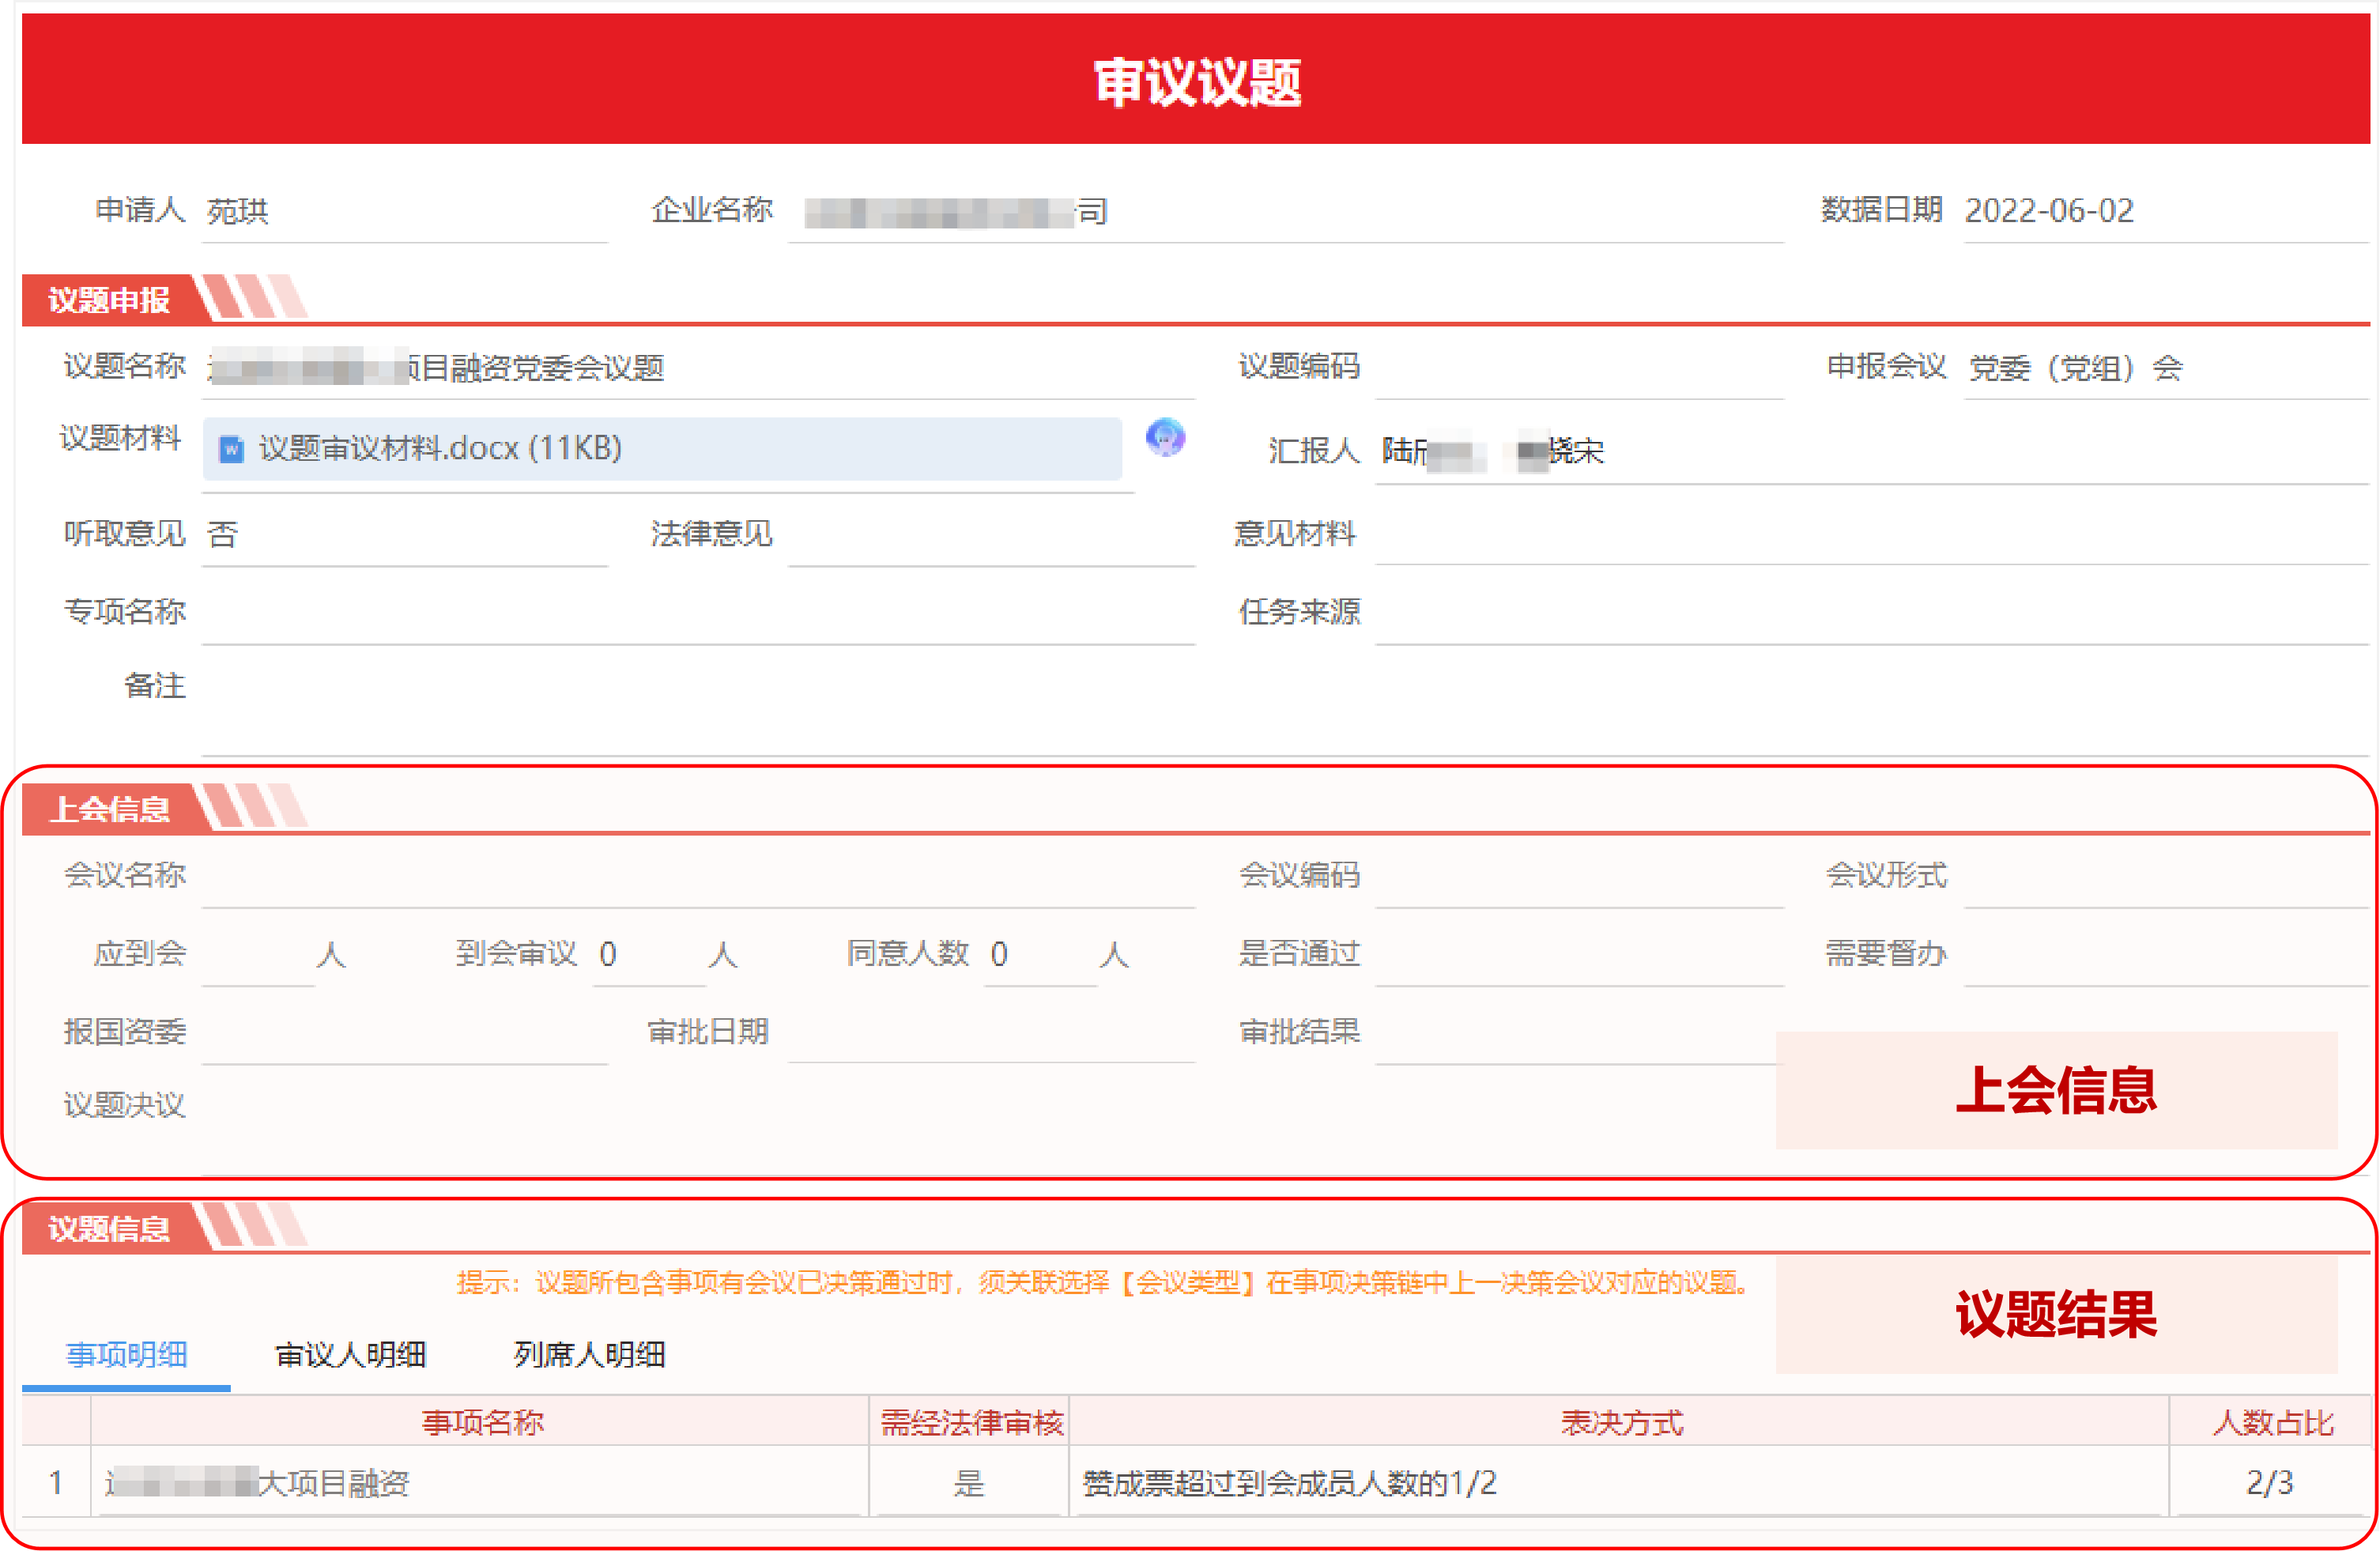2380x1551 pixels.
Task: Click the 听取意见 field showing 否
Action: [400, 534]
